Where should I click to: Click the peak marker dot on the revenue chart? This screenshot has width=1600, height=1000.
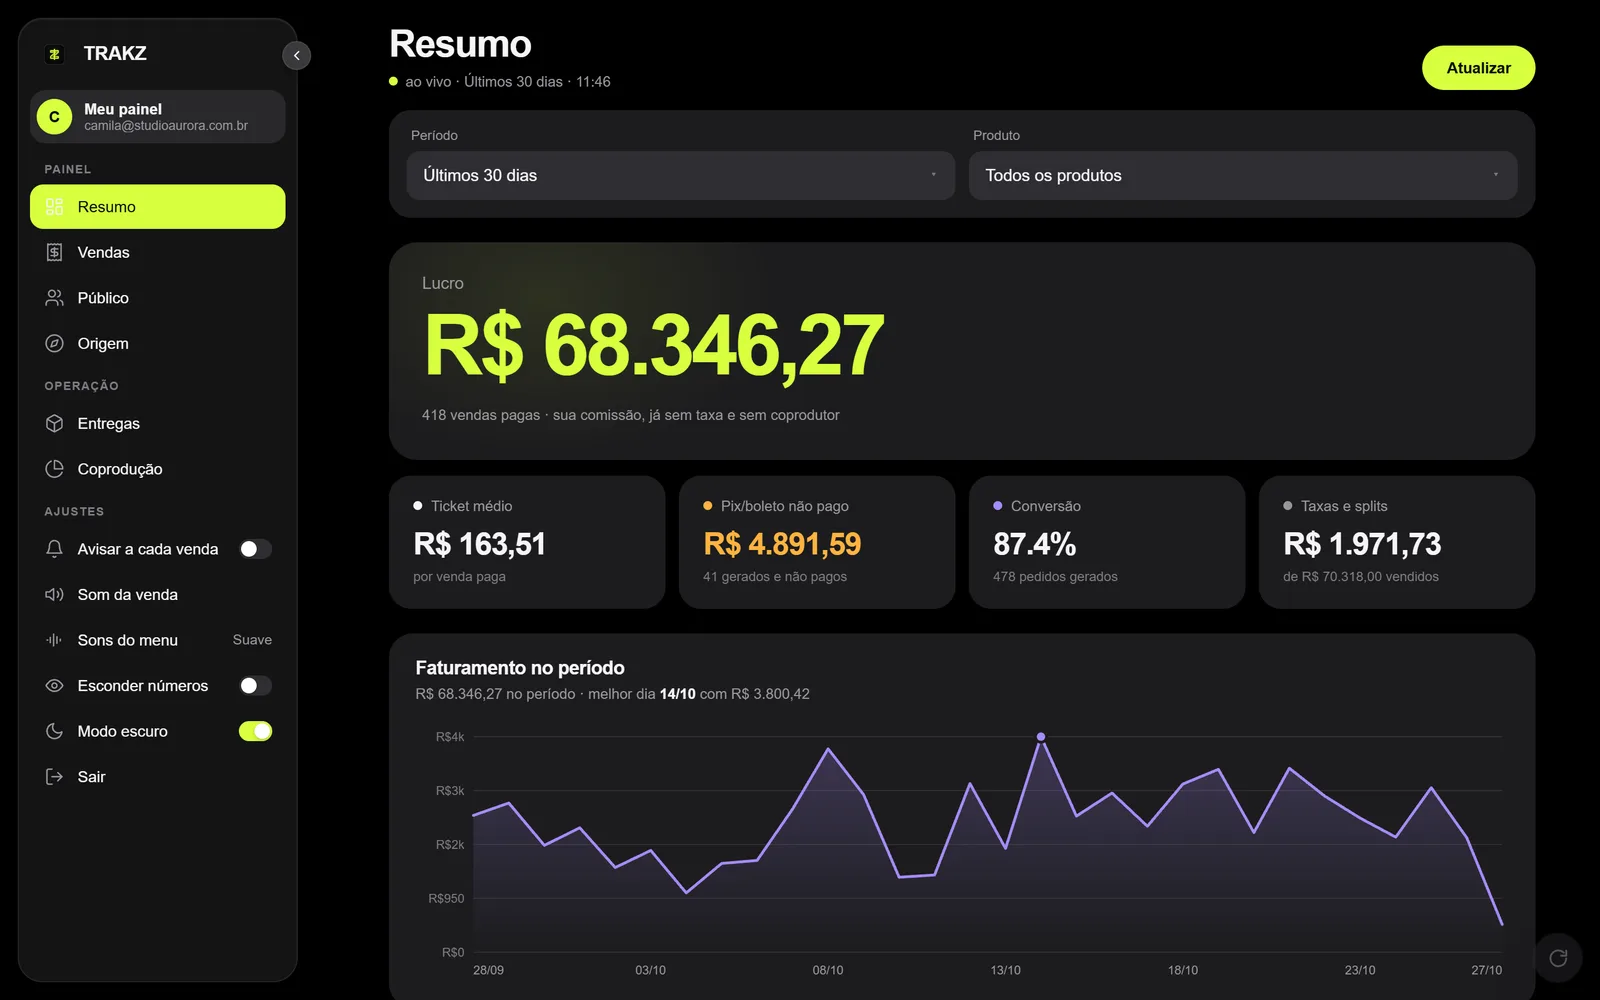click(x=1041, y=737)
